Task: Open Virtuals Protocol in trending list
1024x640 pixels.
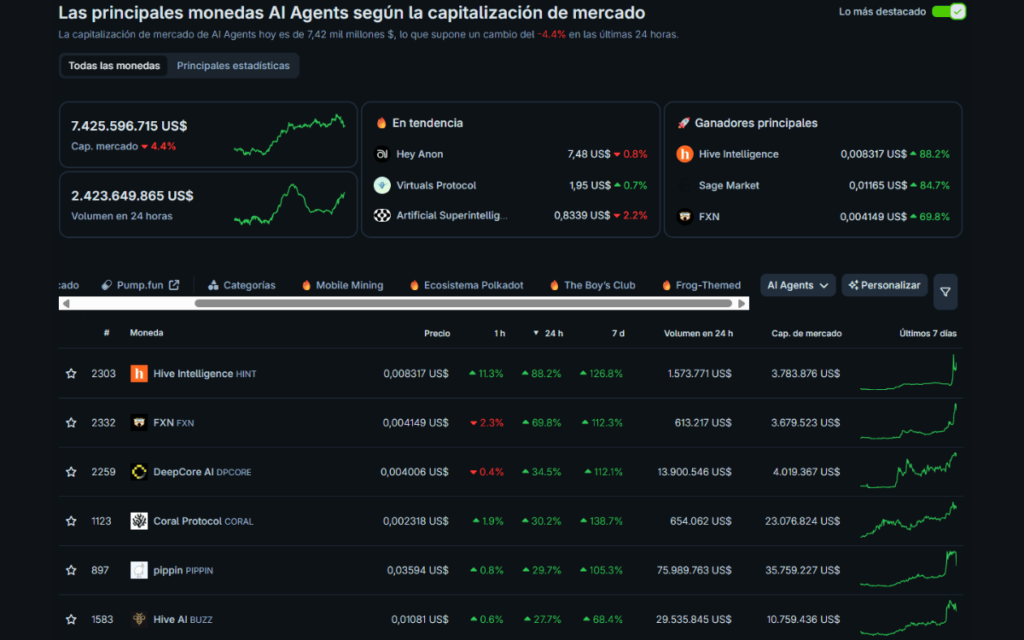Action: (x=436, y=185)
